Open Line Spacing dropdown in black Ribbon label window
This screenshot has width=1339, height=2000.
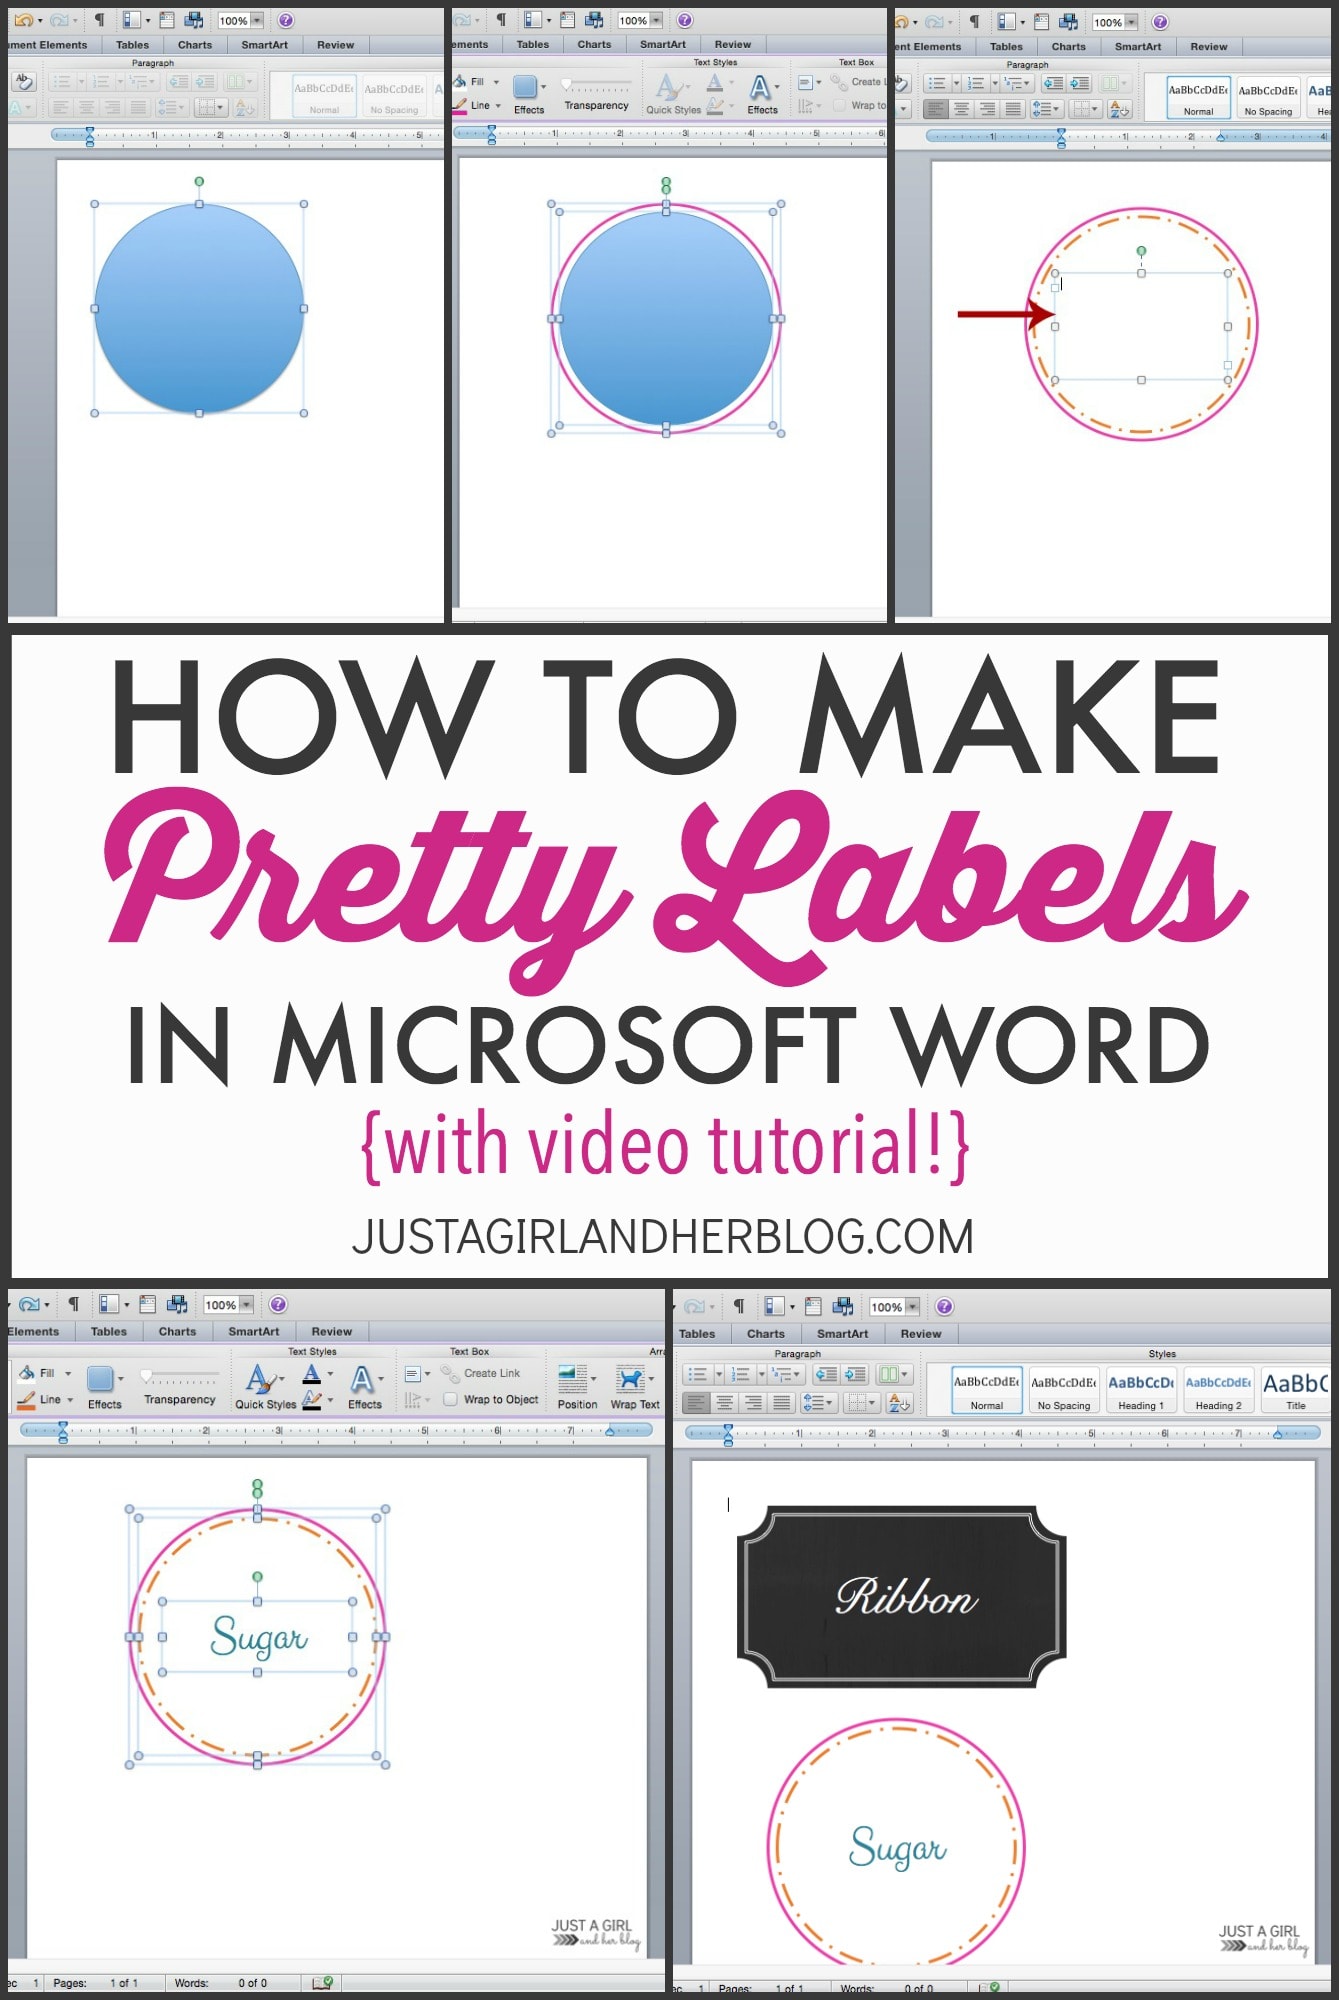click(x=817, y=1403)
